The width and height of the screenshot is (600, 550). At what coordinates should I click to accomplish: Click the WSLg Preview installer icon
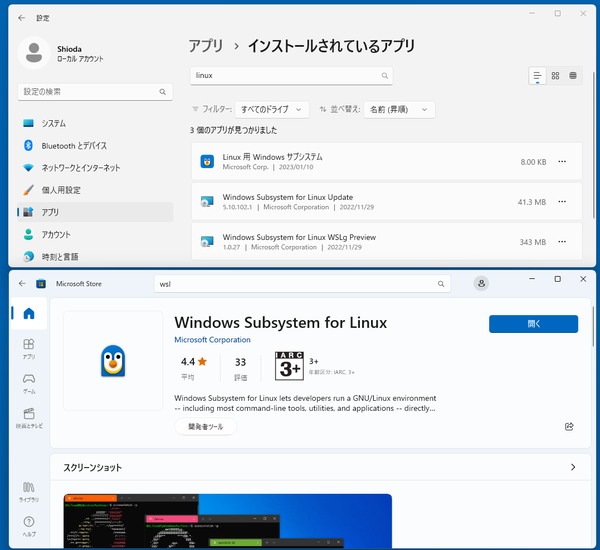[x=207, y=242]
